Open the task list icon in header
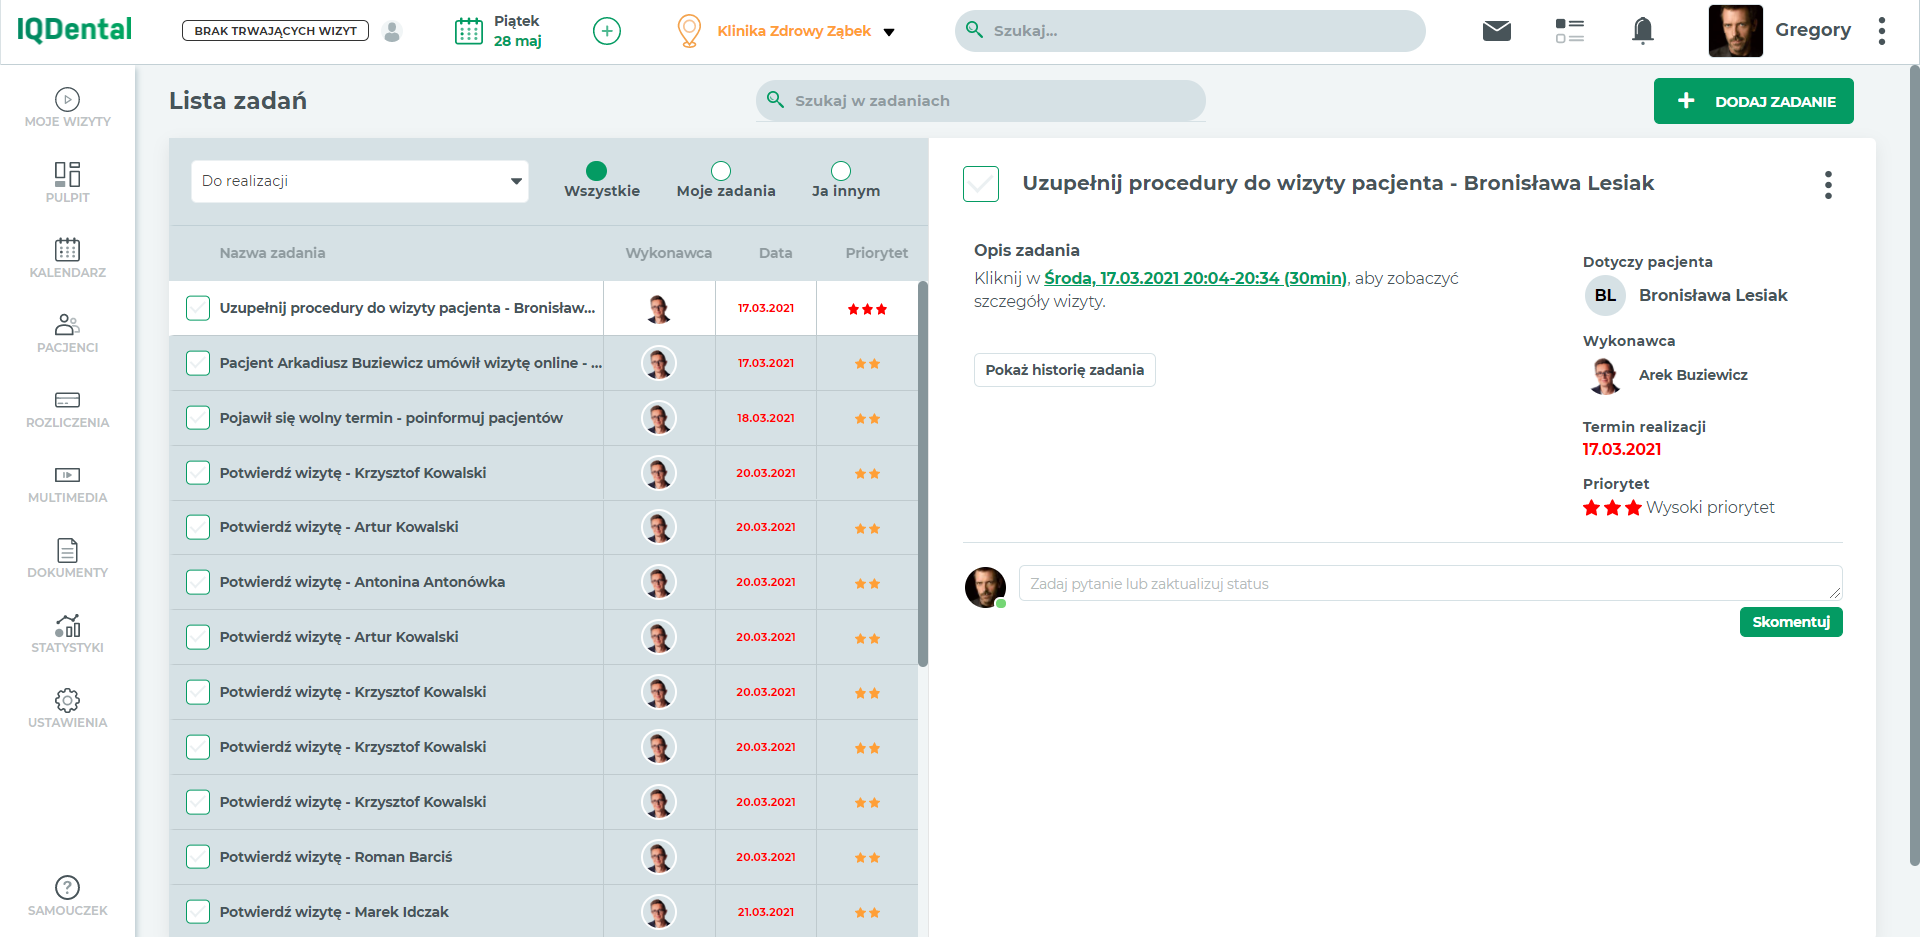 click(1569, 31)
